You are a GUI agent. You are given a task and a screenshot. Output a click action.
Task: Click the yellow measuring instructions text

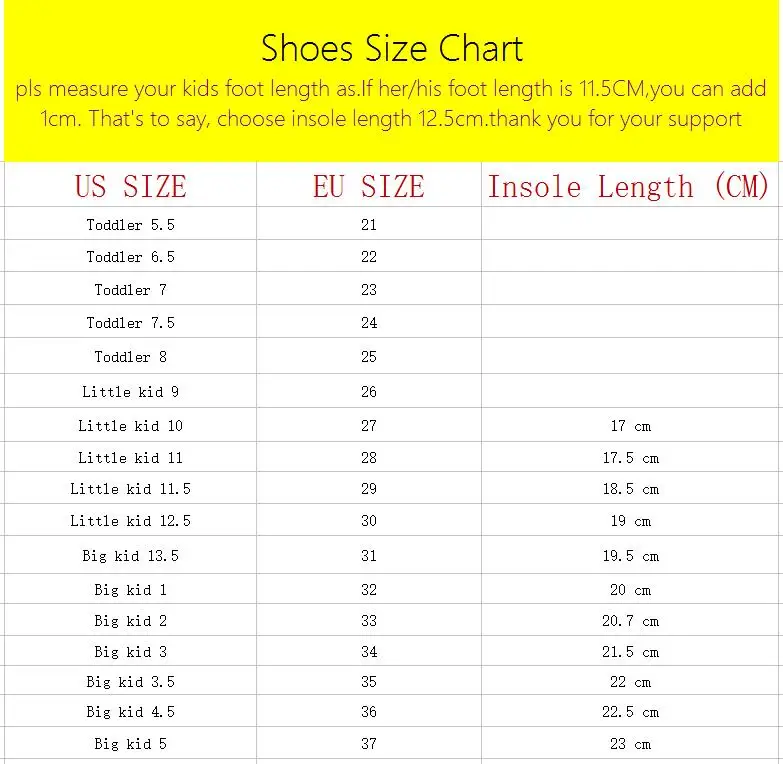click(x=391, y=104)
